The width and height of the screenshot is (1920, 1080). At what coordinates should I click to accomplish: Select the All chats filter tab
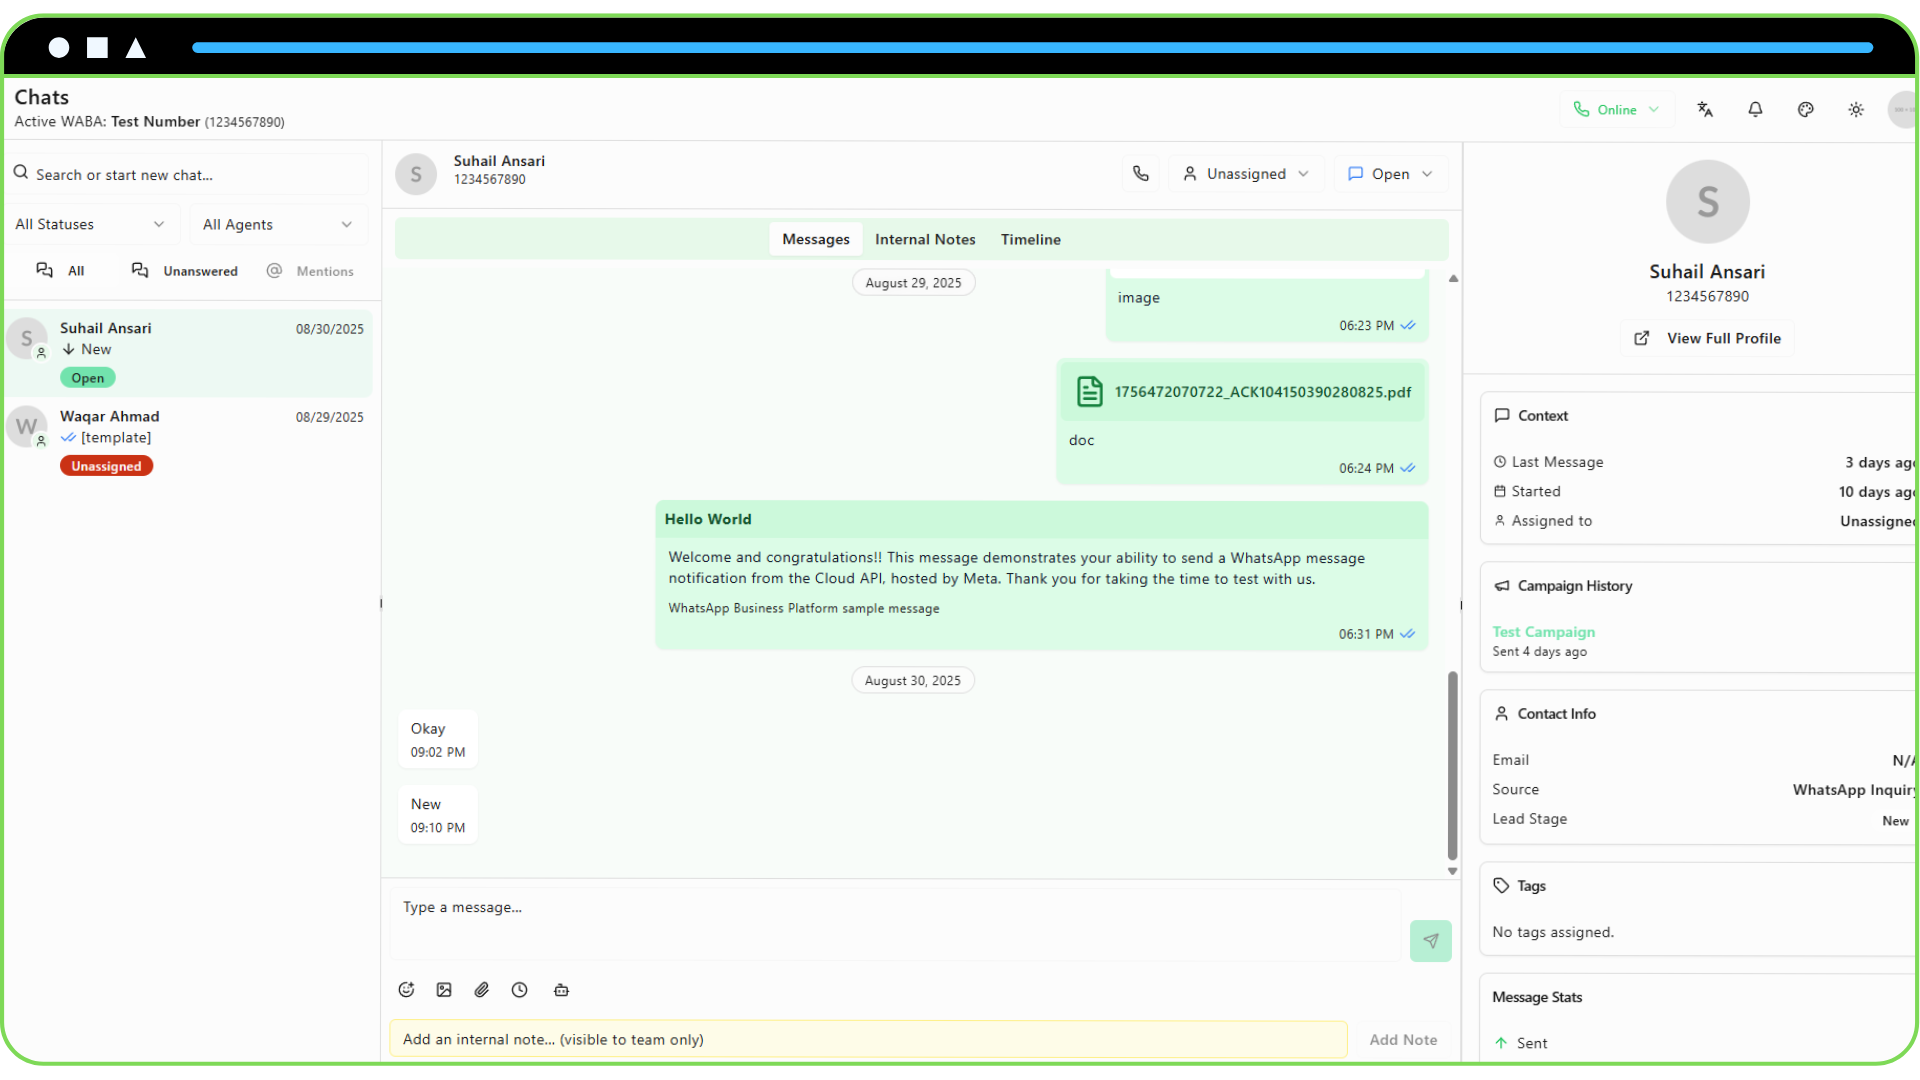[x=60, y=271]
